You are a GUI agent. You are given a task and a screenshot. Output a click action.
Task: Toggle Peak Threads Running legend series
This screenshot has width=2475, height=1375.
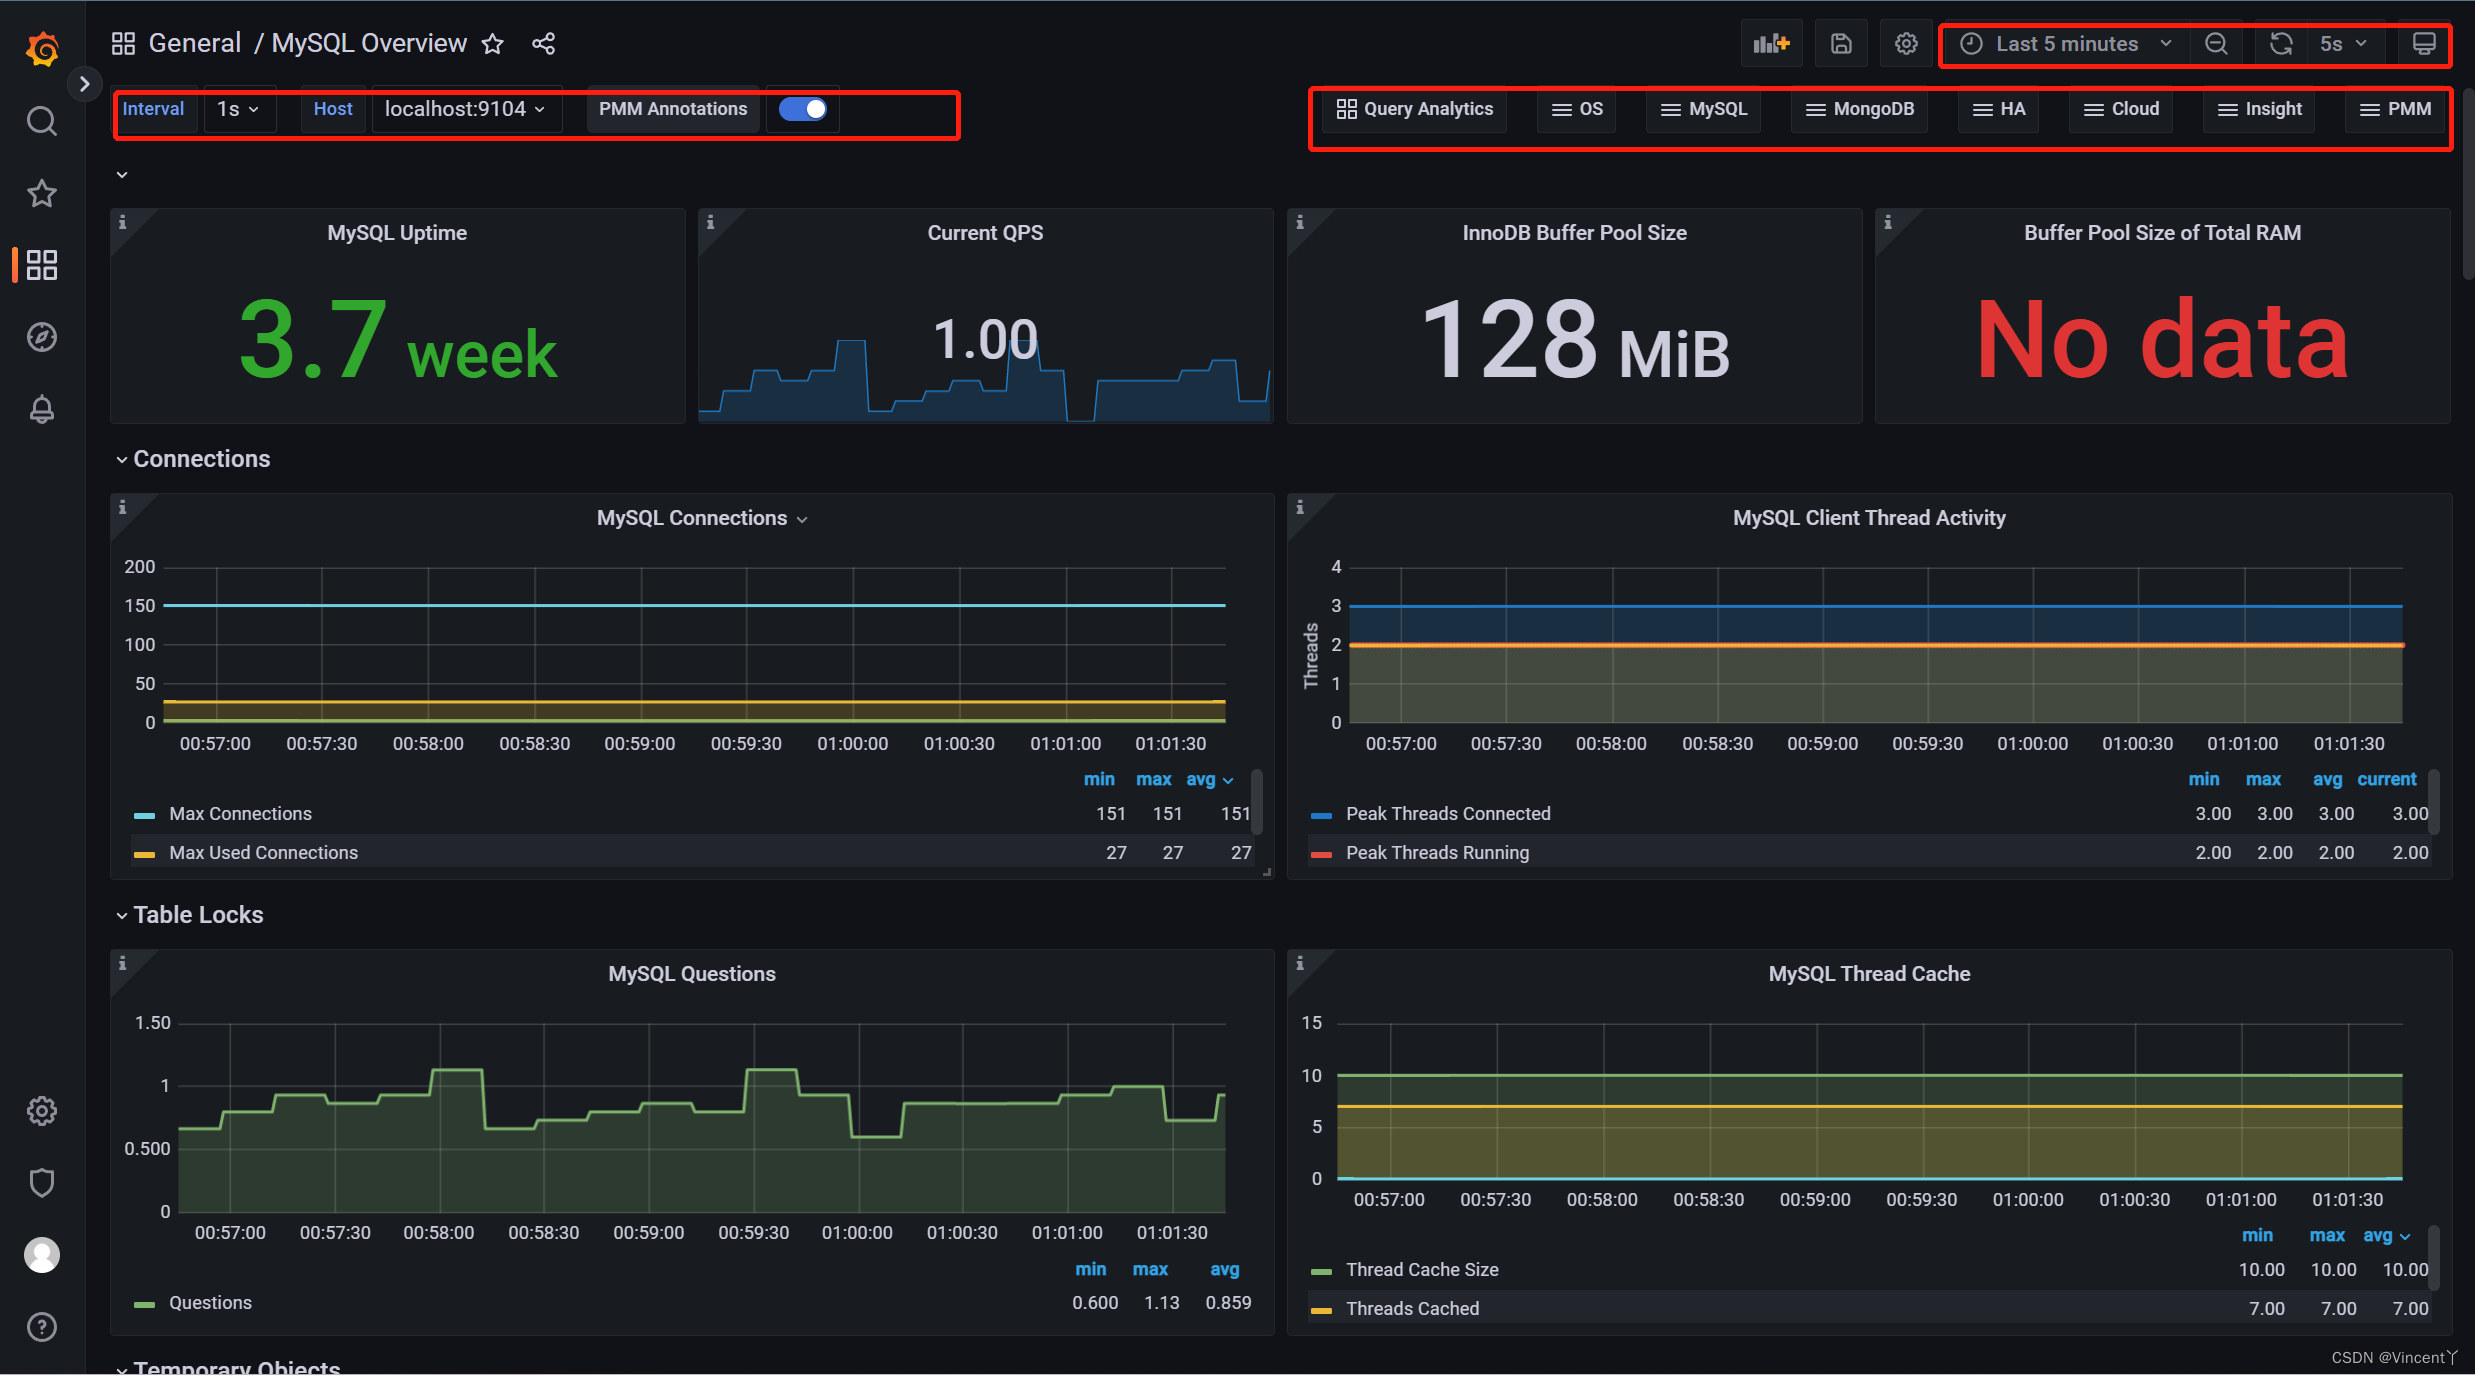(x=1437, y=853)
